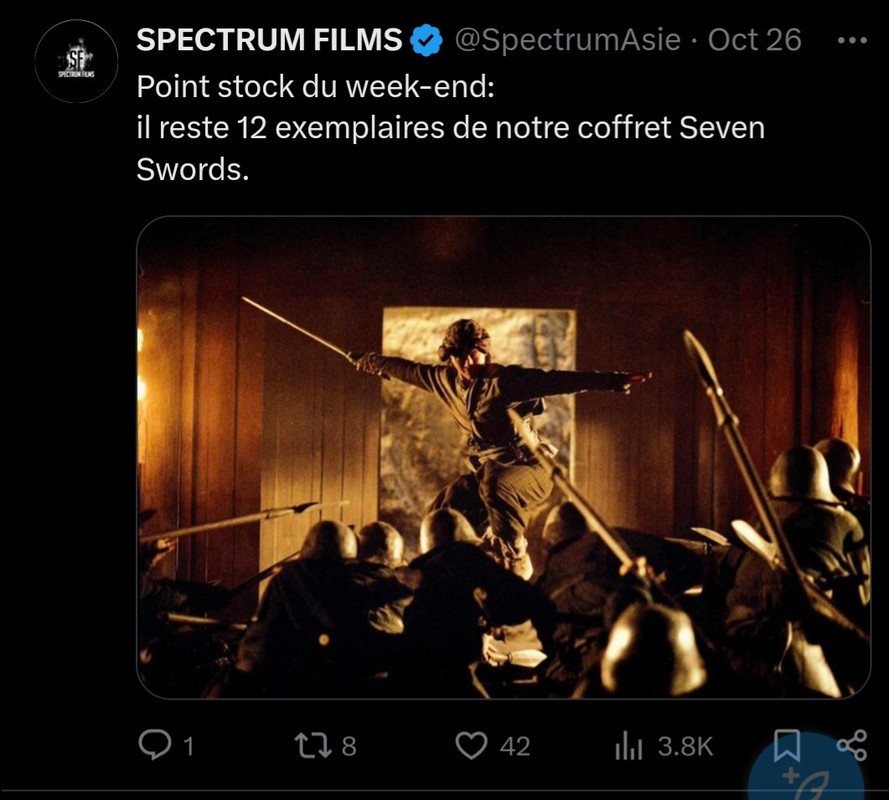Click the repost count number 8

349,747
